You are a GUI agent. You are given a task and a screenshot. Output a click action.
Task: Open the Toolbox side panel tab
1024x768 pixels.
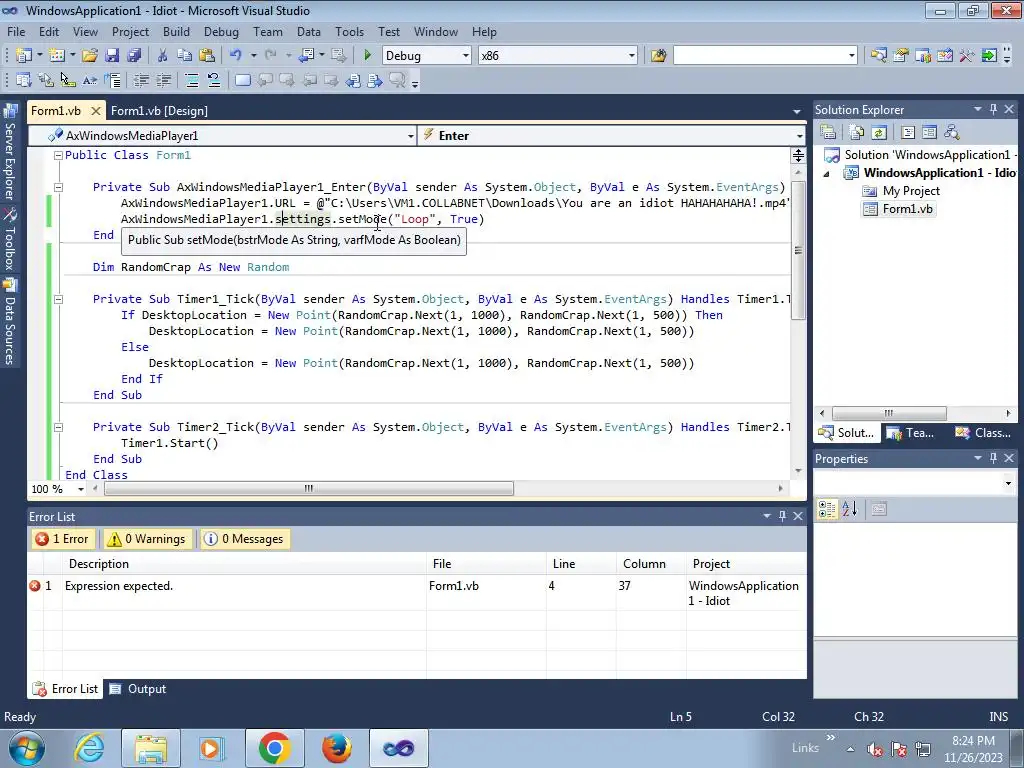pyautogui.click(x=10, y=240)
